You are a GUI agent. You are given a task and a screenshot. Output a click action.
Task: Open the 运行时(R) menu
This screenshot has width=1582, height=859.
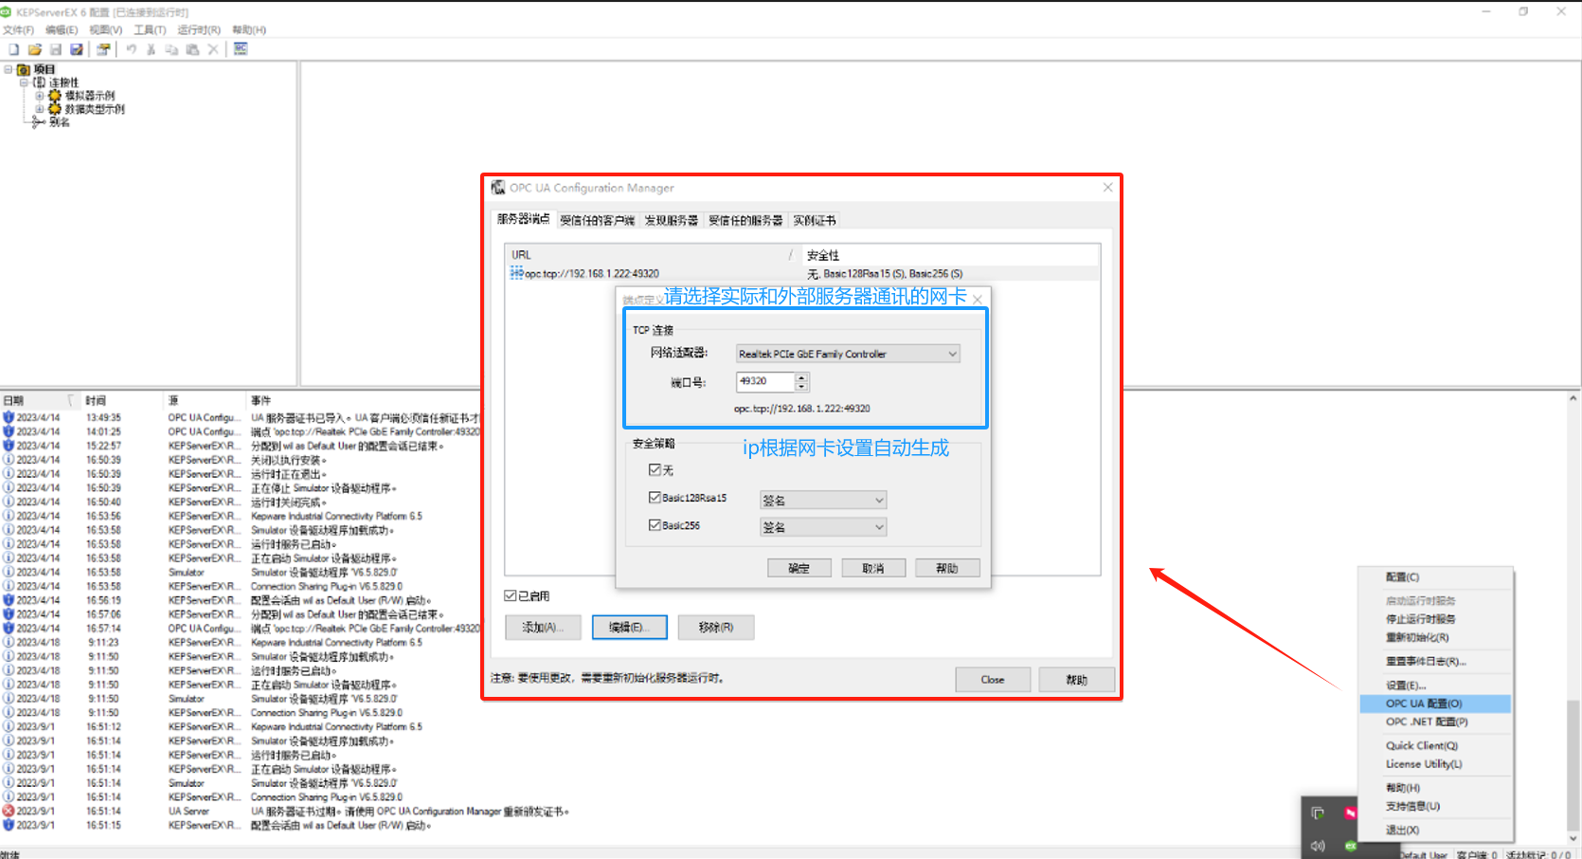198,30
